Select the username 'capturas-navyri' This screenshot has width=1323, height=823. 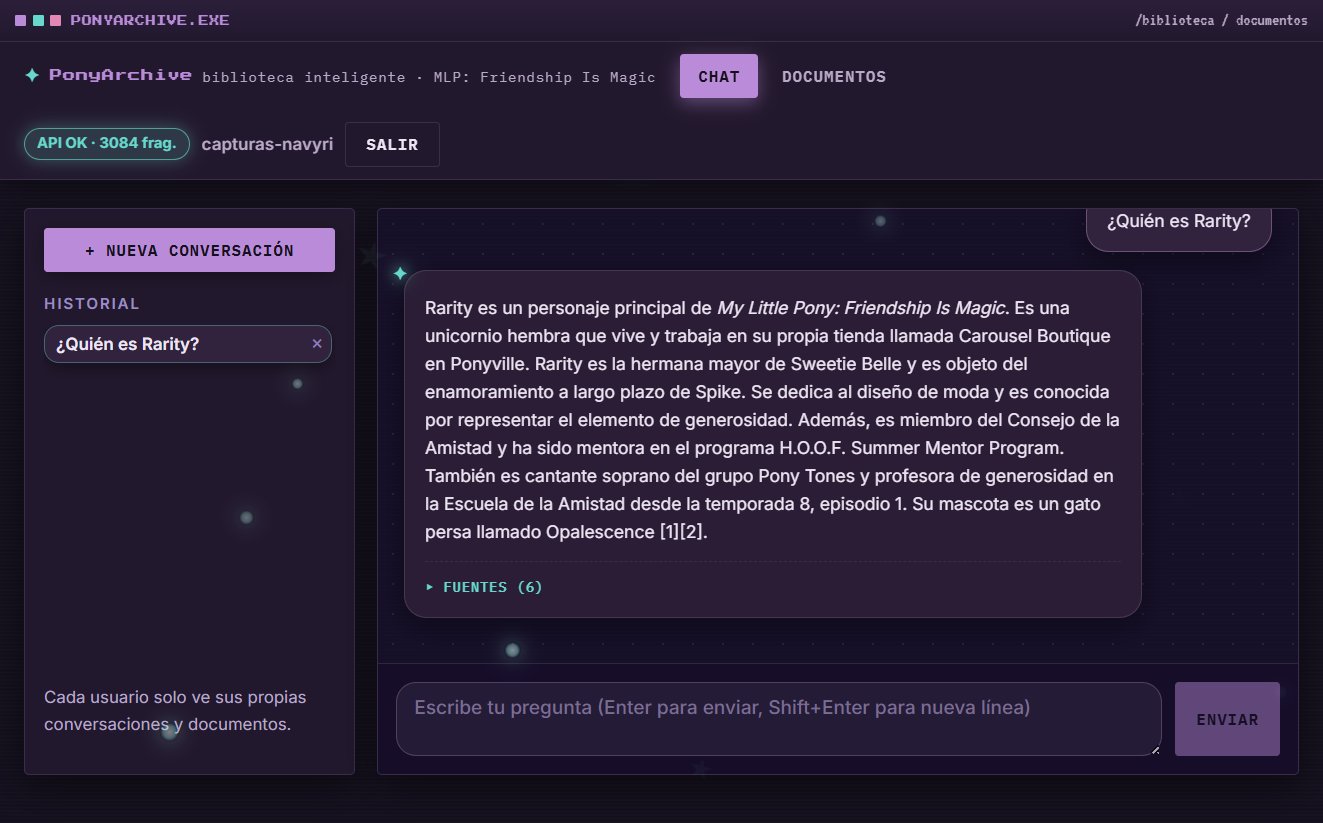pyautogui.click(x=267, y=144)
